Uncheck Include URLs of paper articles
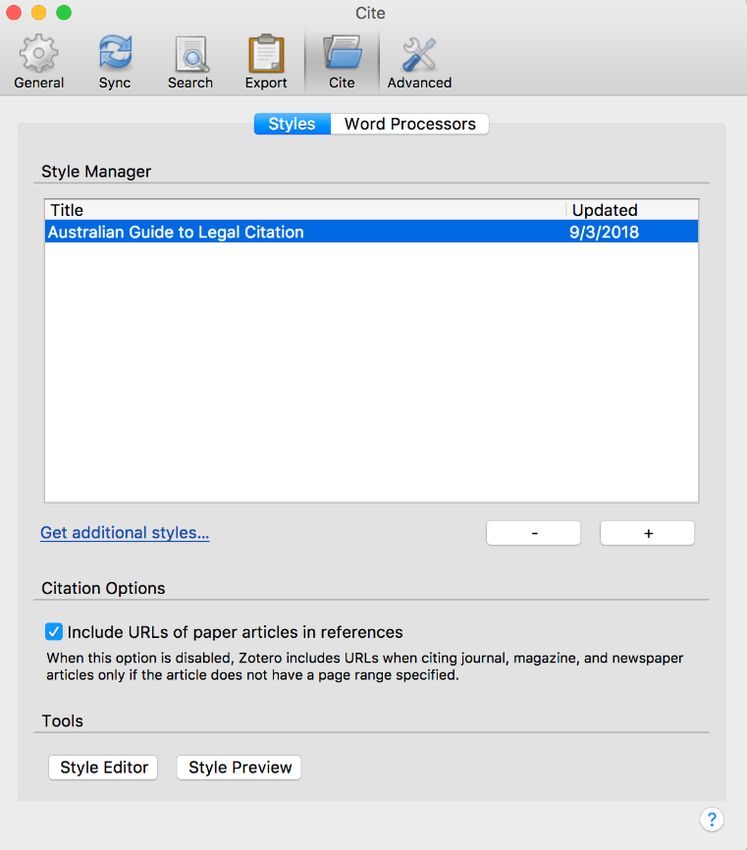Screen dimensions: 747x850 tap(54, 632)
